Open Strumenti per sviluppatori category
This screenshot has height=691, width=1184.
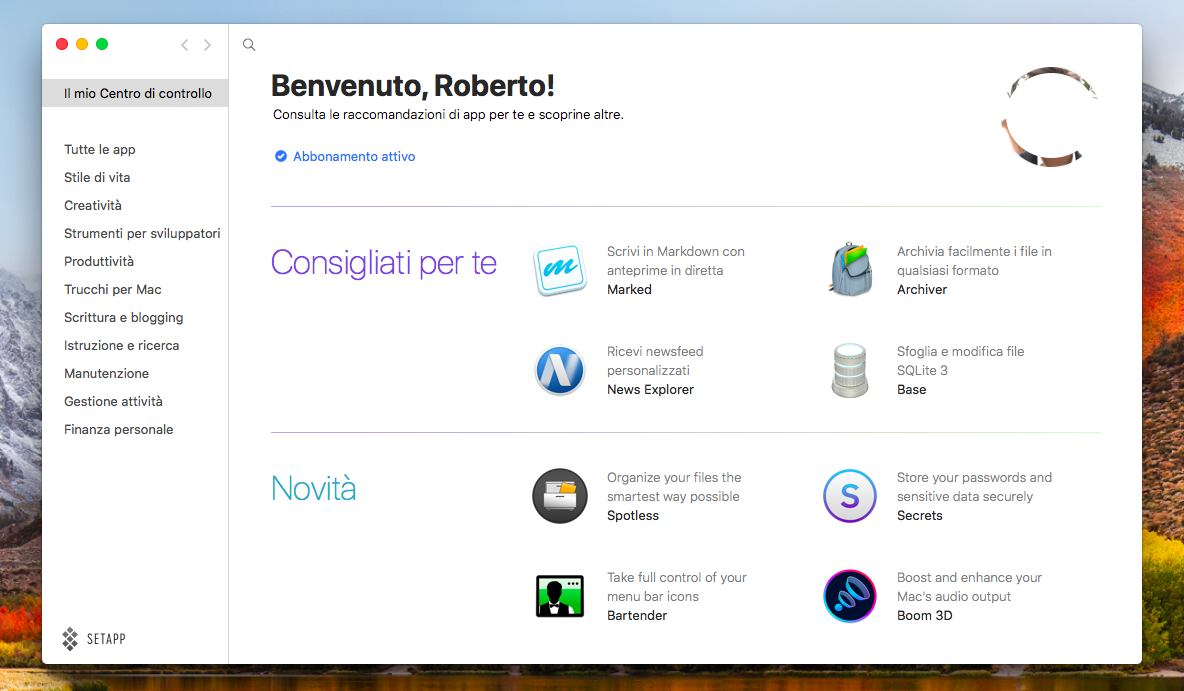tap(142, 233)
